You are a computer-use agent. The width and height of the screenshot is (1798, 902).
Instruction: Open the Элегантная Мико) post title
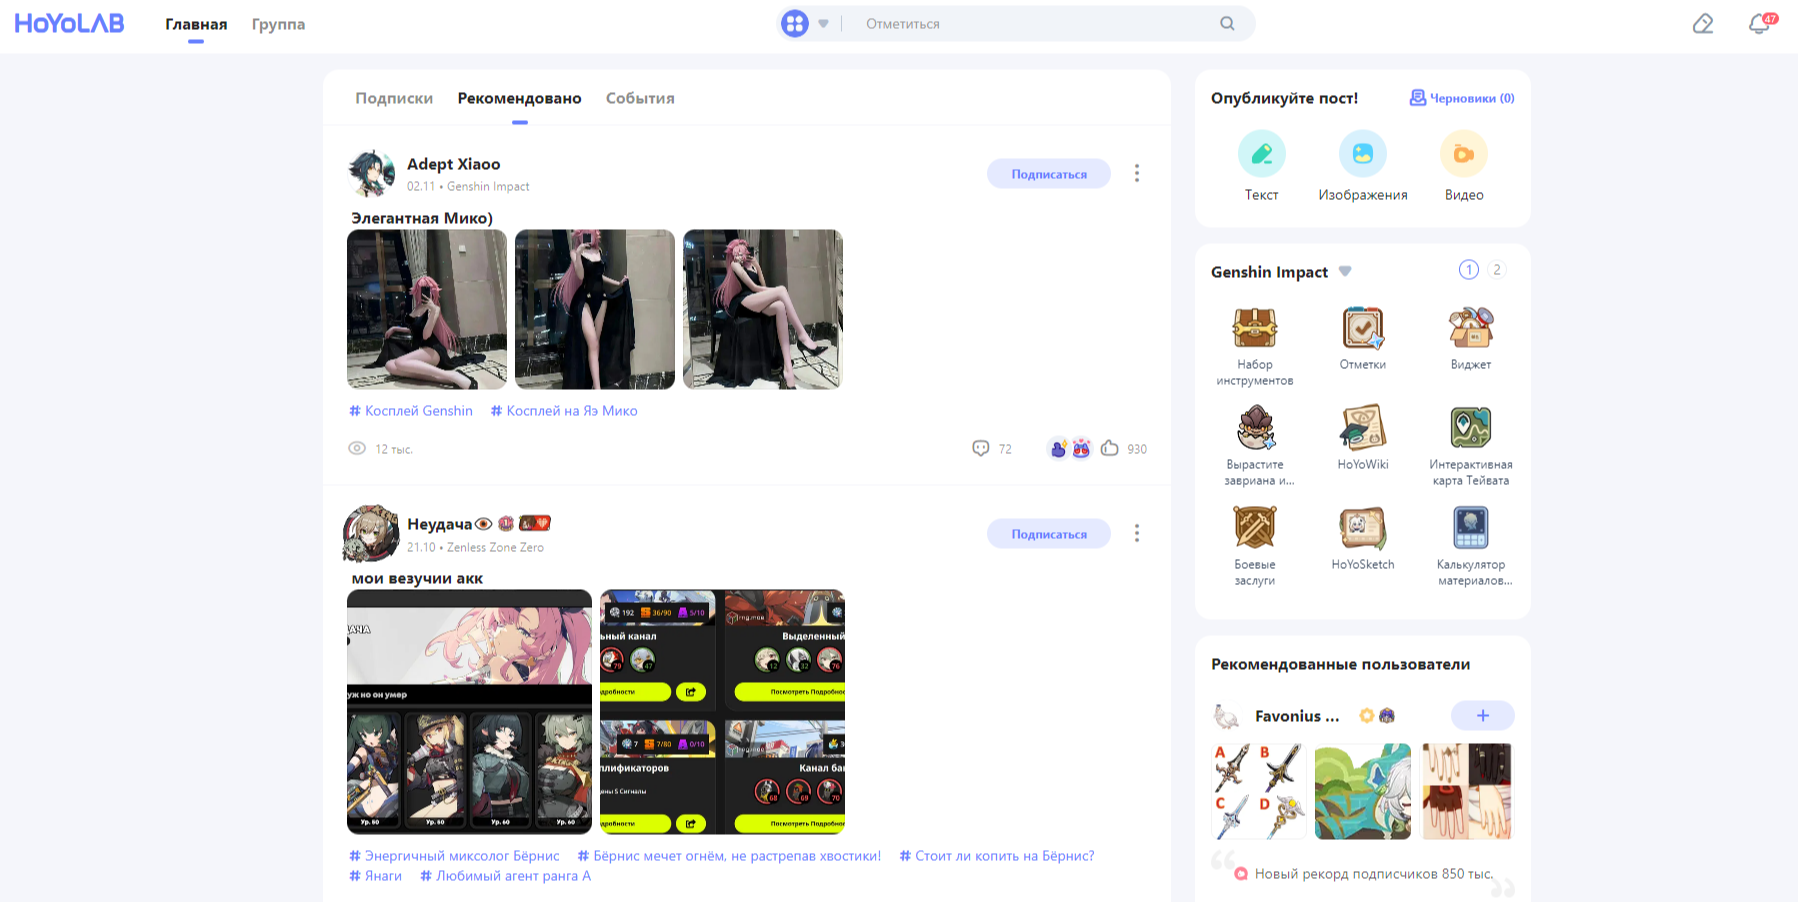(x=422, y=218)
